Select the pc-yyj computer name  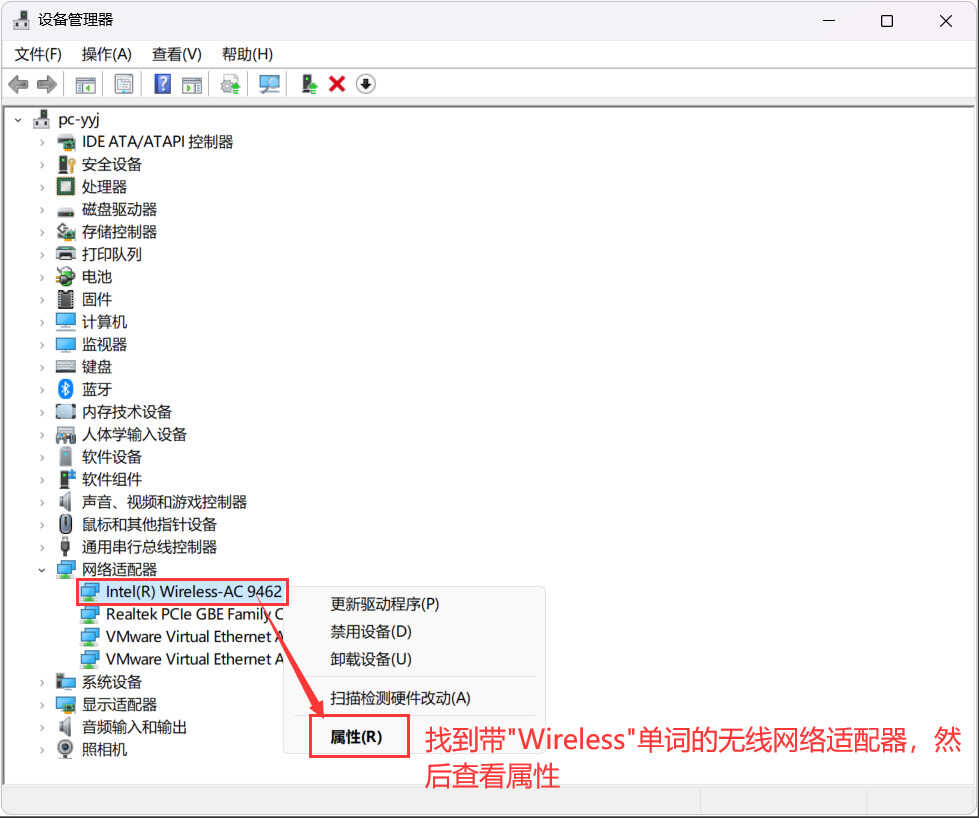(79, 119)
